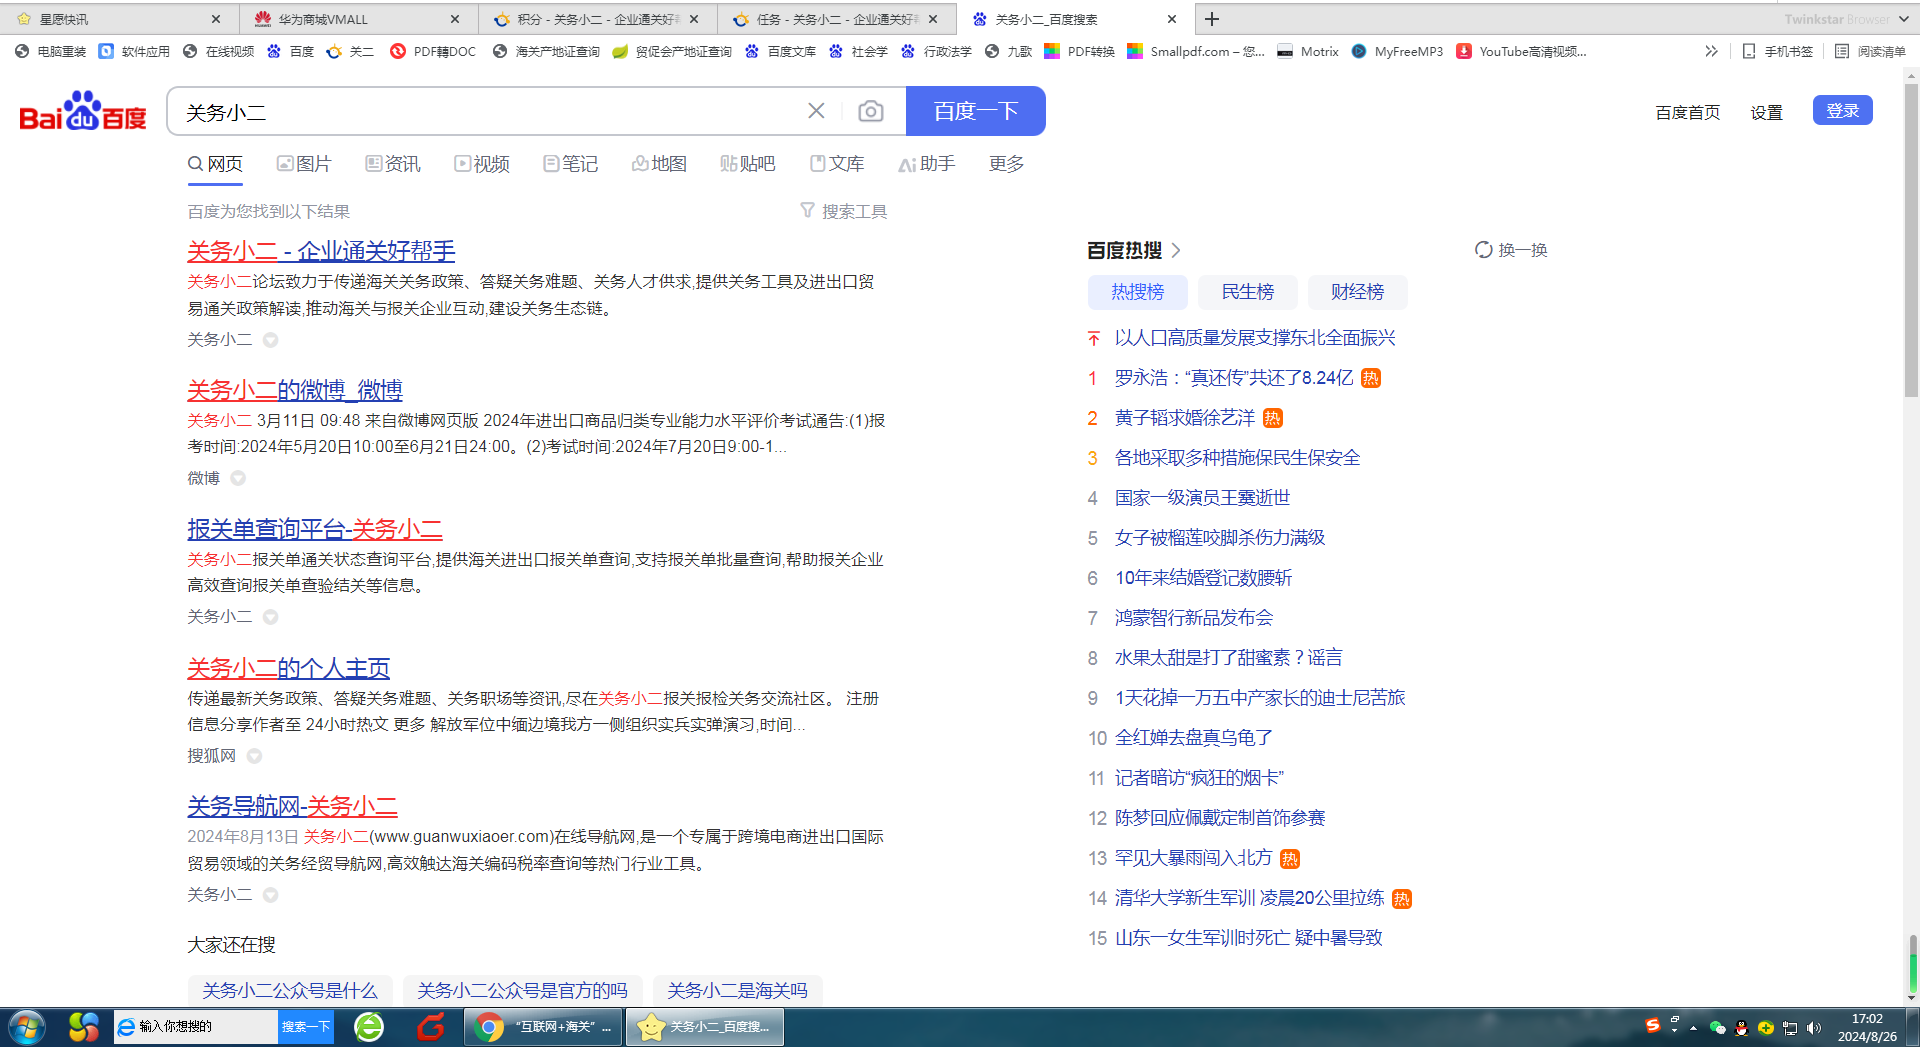The height and width of the screenshot is (1047, 1920).
Task: Focus taskbar 输入你想搜的 search field
Action: [196, 1027]
